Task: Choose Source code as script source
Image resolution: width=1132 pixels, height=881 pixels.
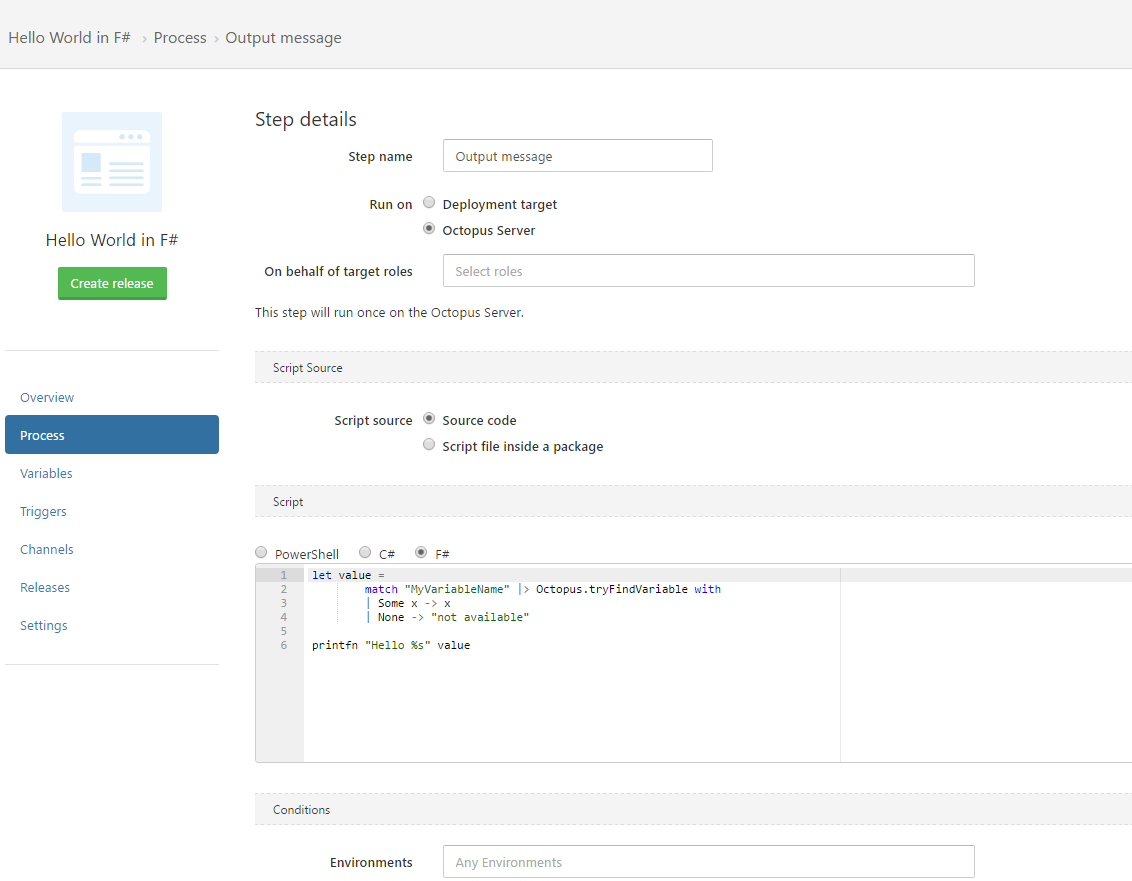Action: pos(429,419)
